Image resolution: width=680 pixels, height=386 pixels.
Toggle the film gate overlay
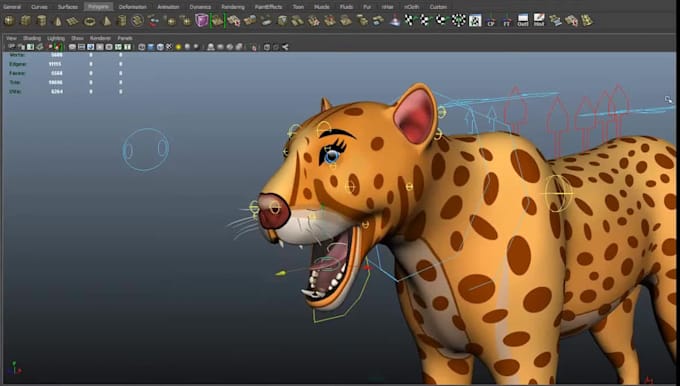(81, 47)
